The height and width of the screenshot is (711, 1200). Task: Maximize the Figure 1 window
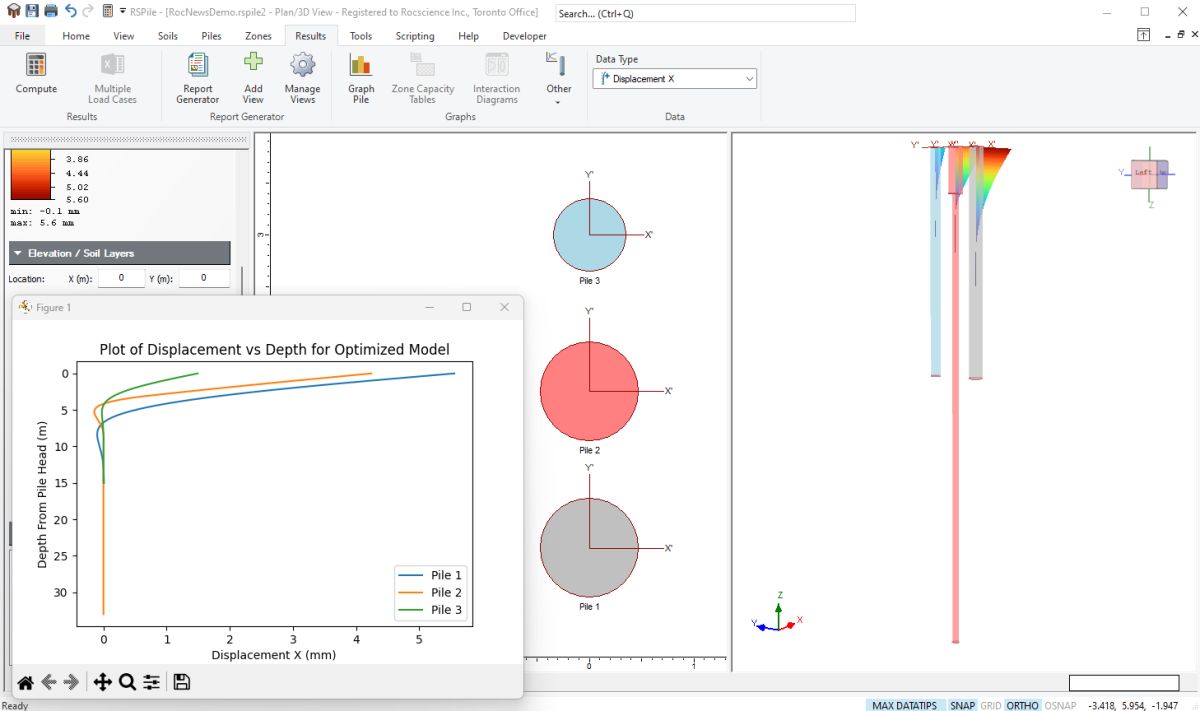pos(466,307)
